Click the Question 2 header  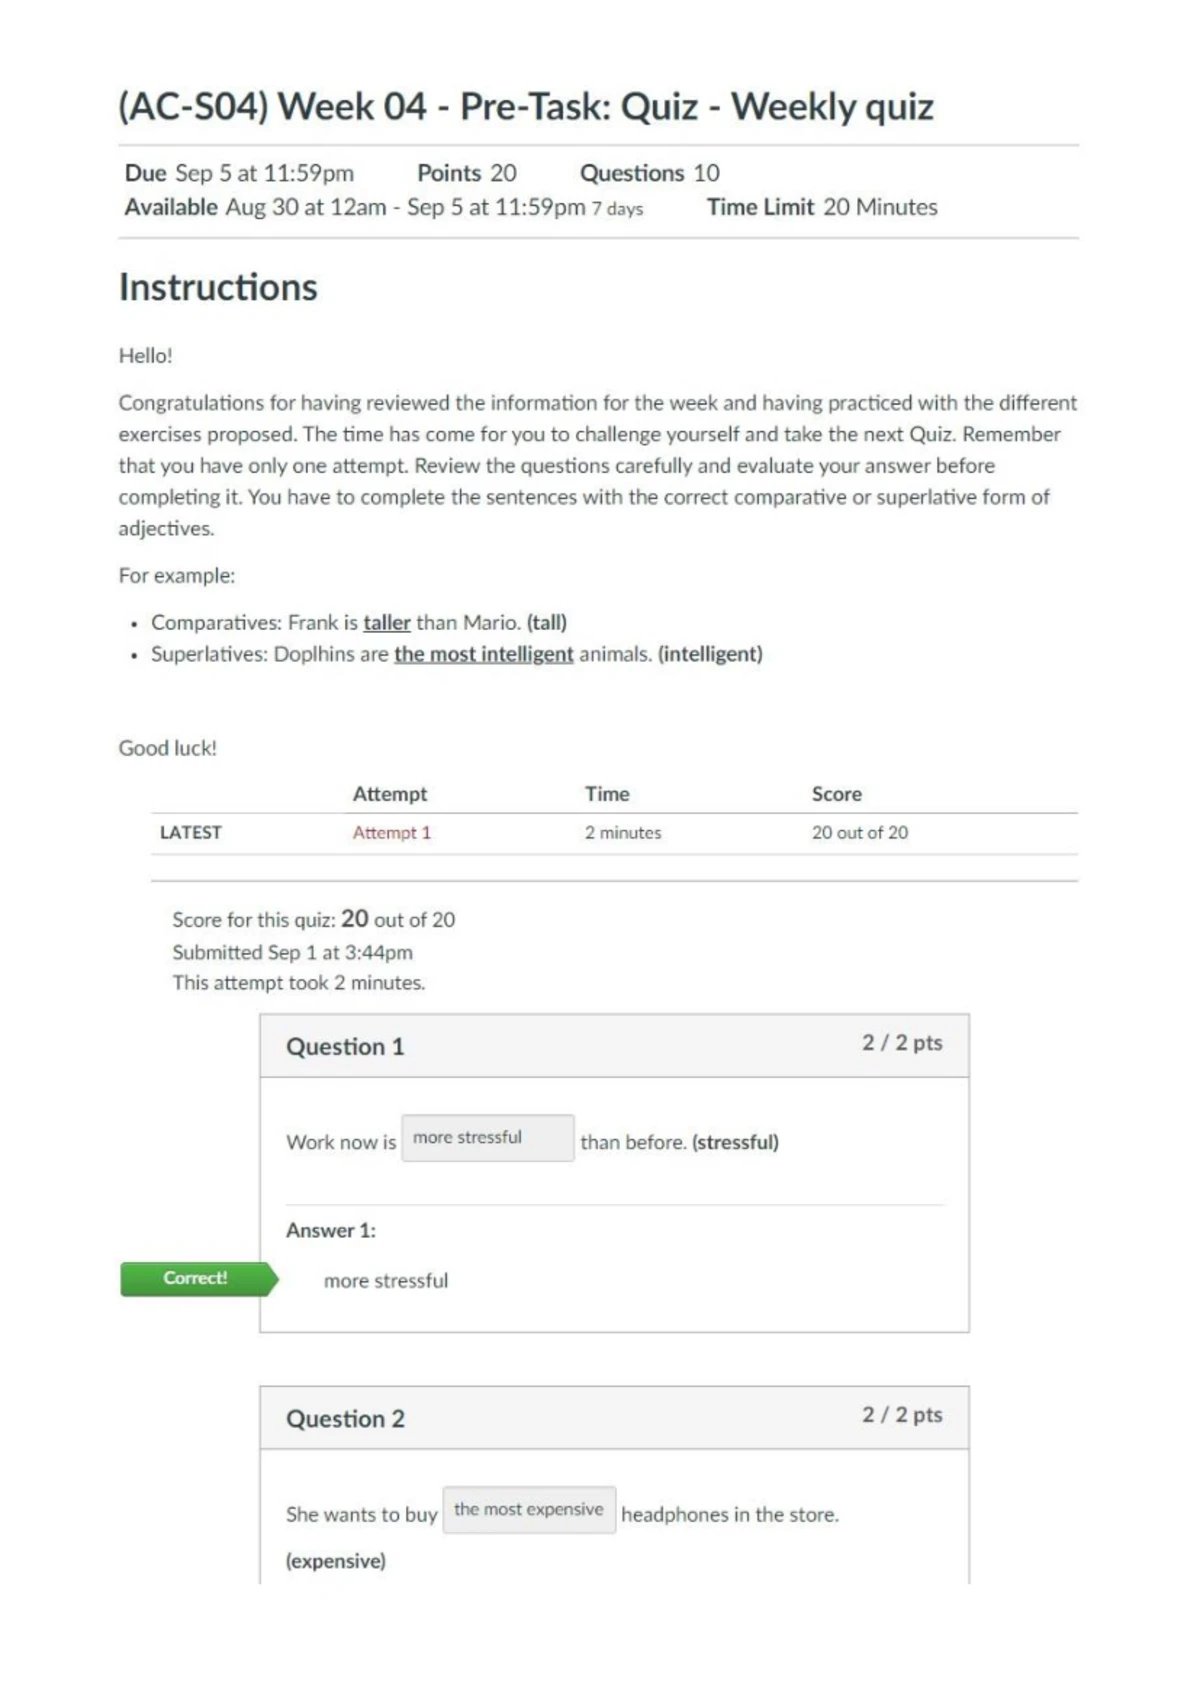[x=345, y=1418]
